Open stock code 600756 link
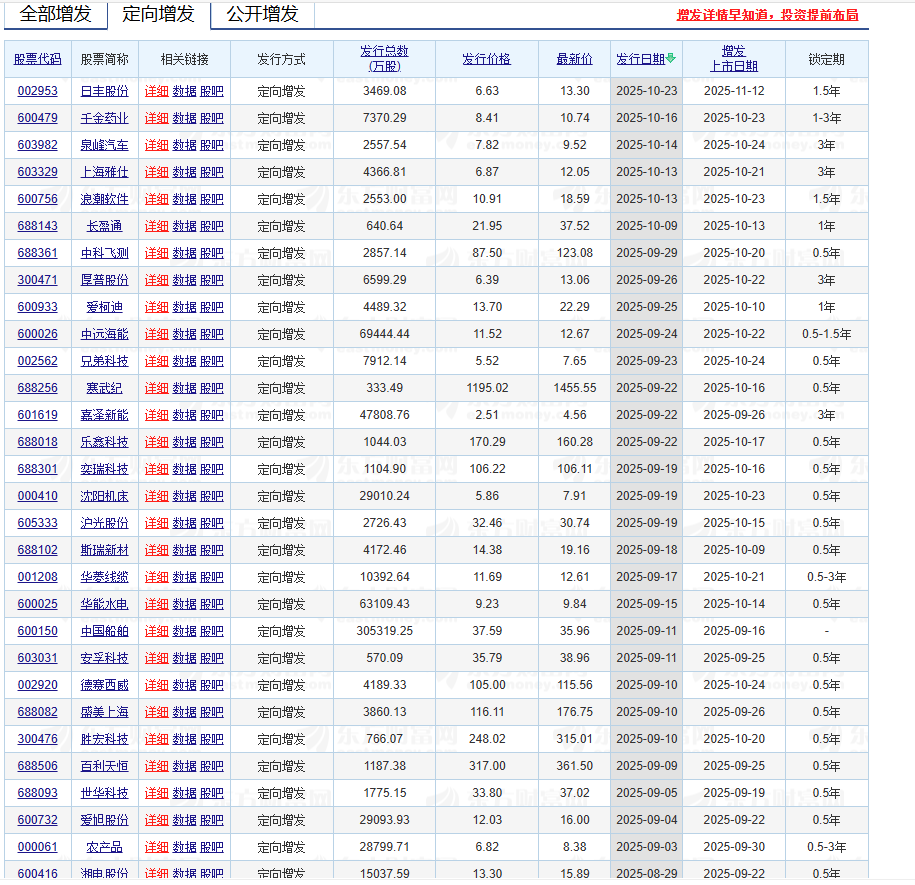The width and height of the screenshot is (915, 885). tap(37, 199)
